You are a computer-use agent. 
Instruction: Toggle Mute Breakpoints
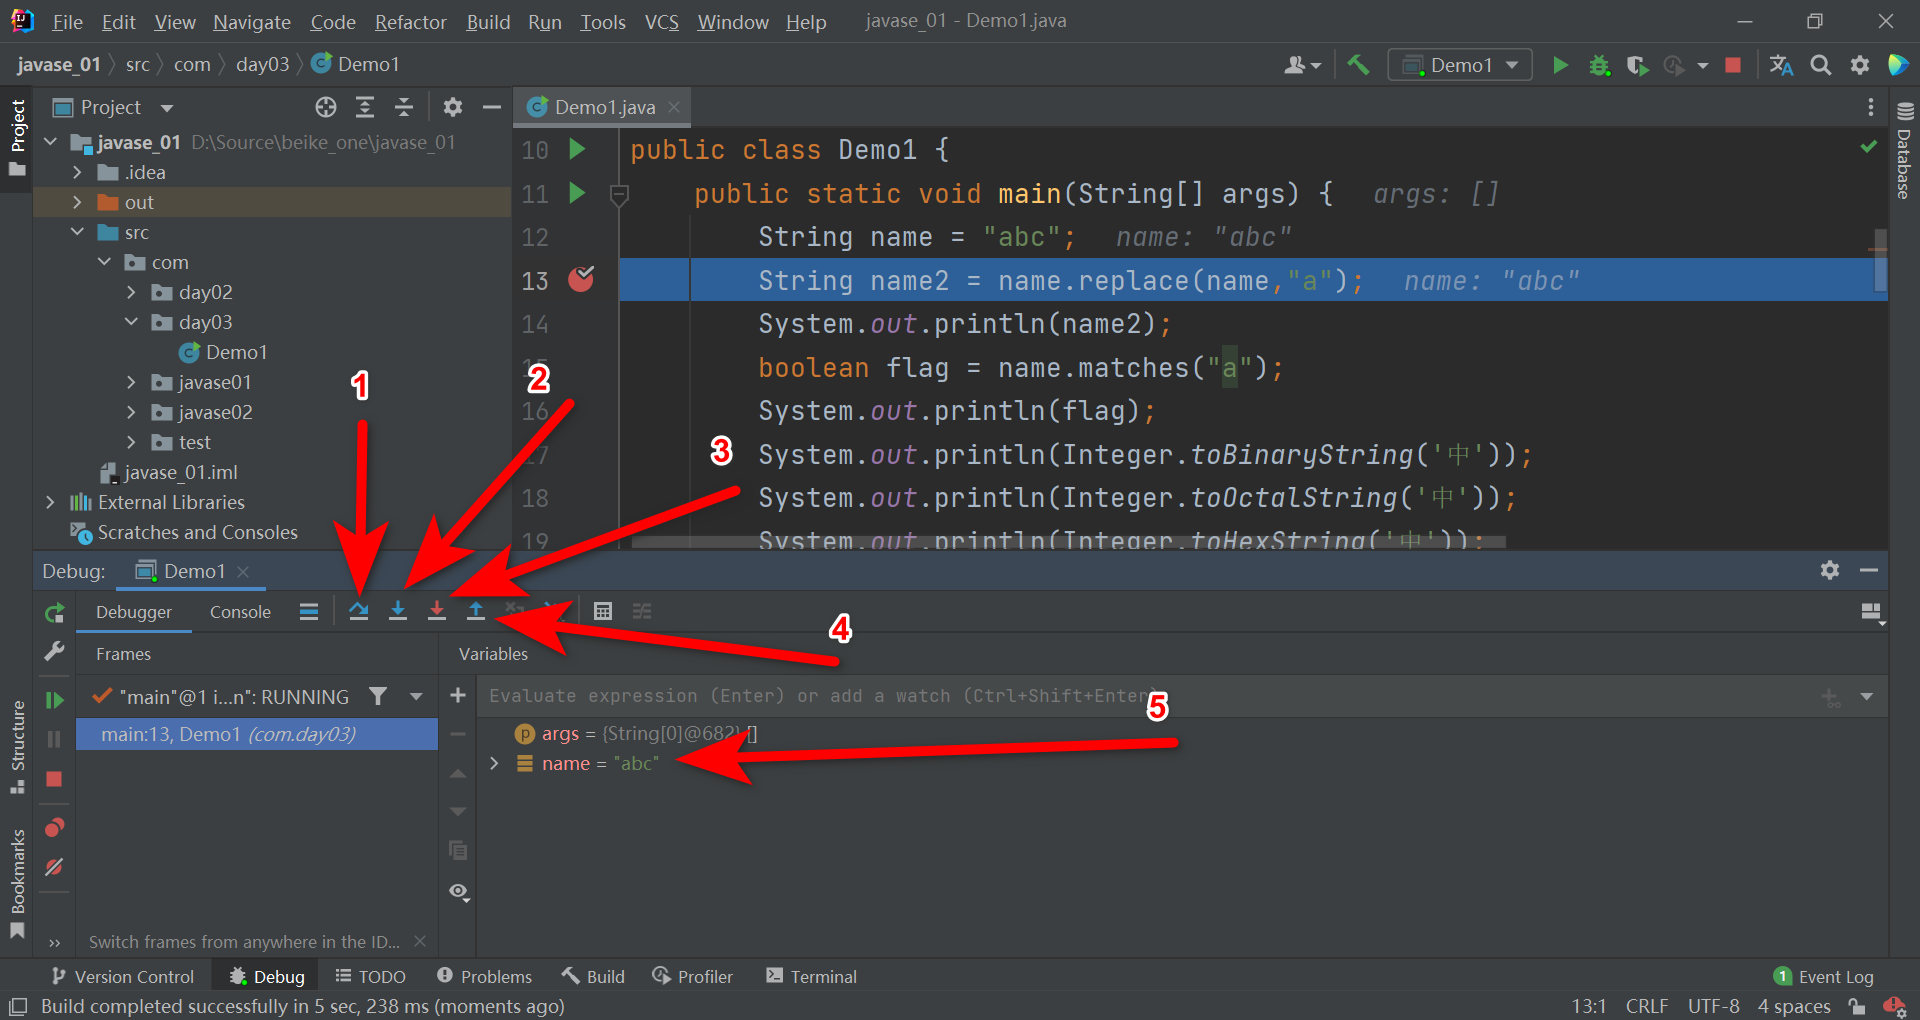[x=55, y=867]
